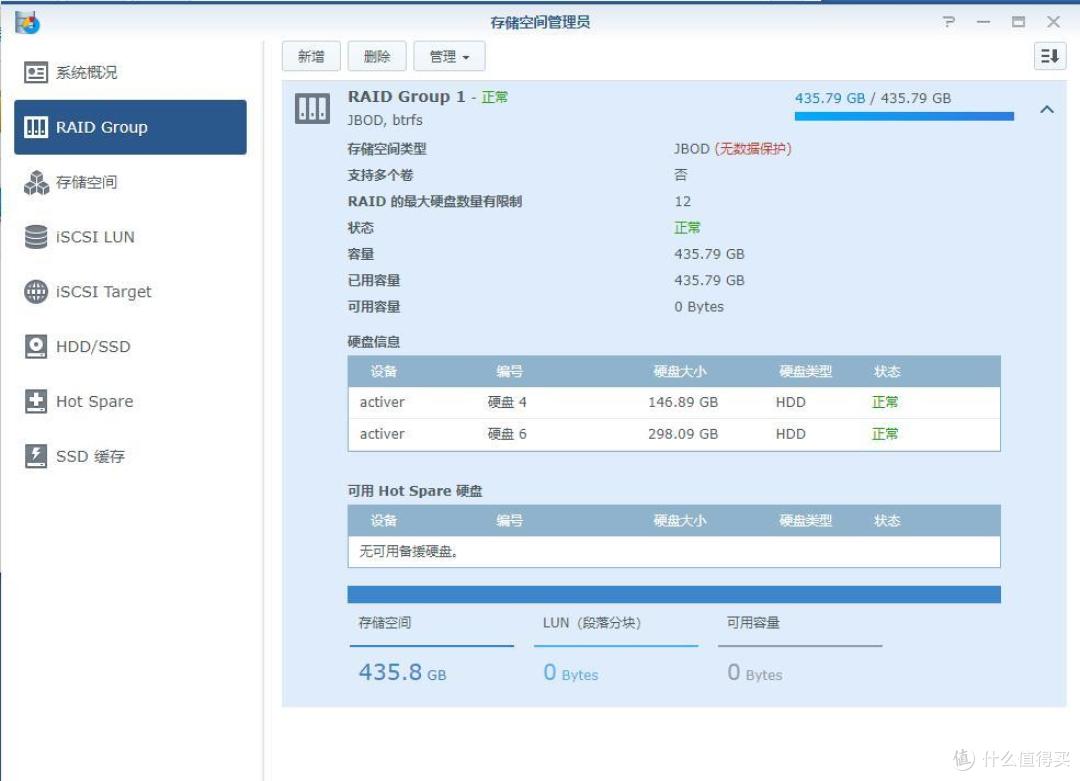
Task: Click the HDD/SSD disk icon
Action: [36, 346]
